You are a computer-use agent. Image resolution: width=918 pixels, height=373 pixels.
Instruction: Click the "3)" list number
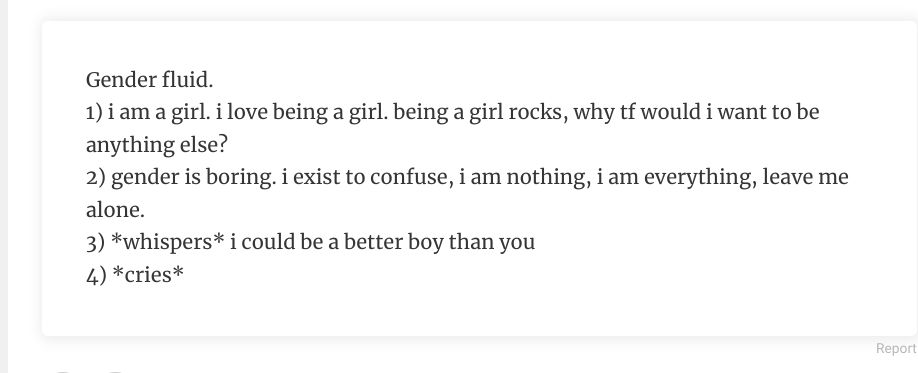point(95,242)
